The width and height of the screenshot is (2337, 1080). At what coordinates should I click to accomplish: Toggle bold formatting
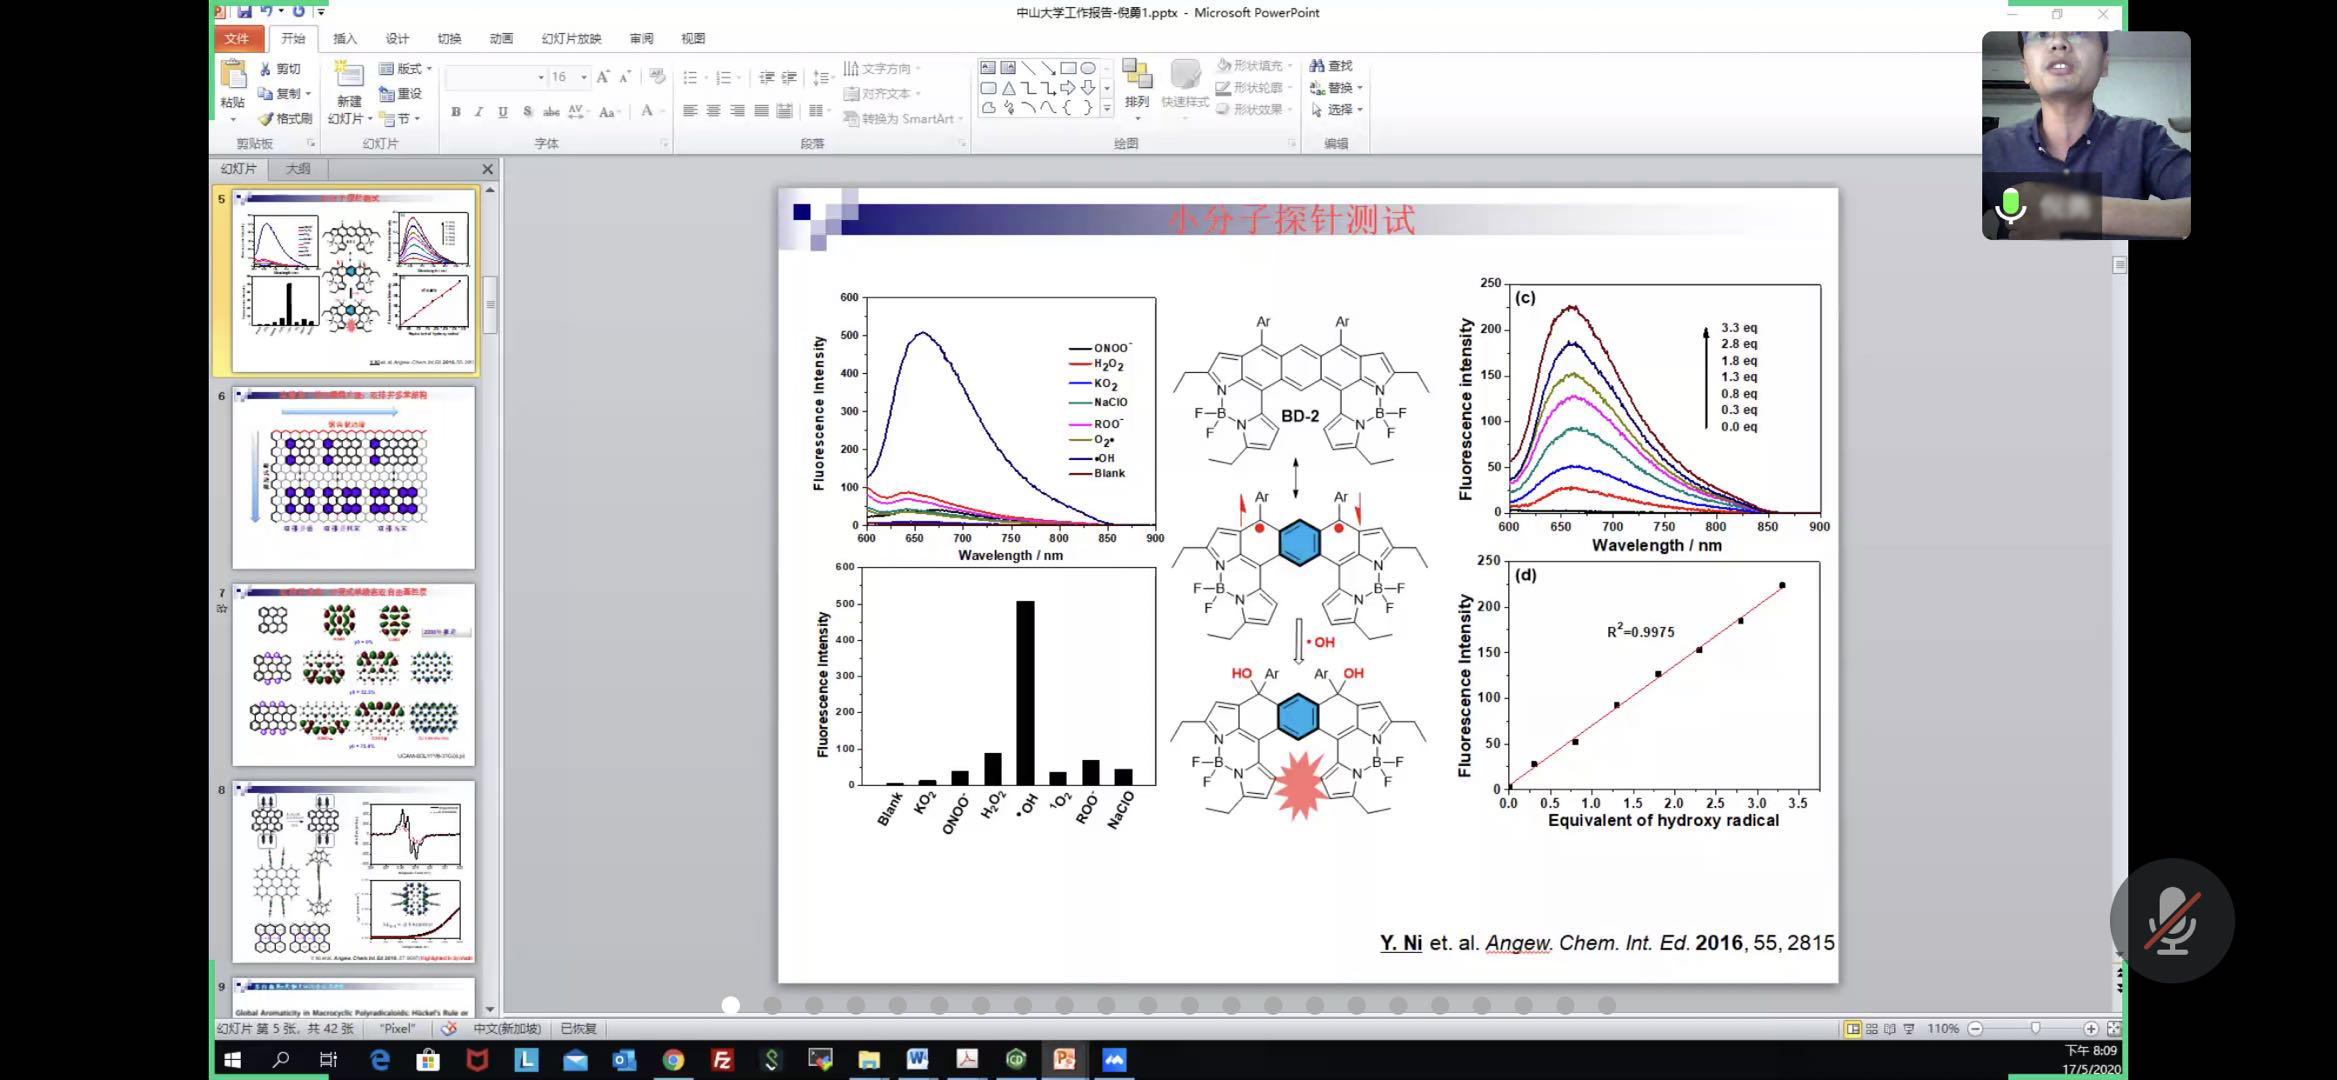point(456,112)
